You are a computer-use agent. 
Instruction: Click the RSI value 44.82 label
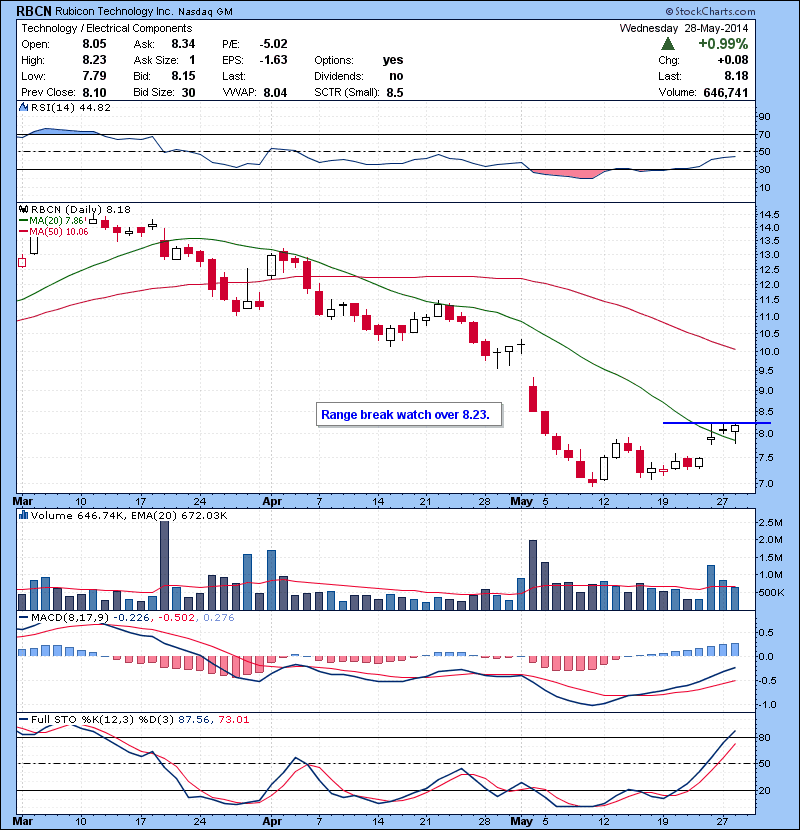coord(95,108)
